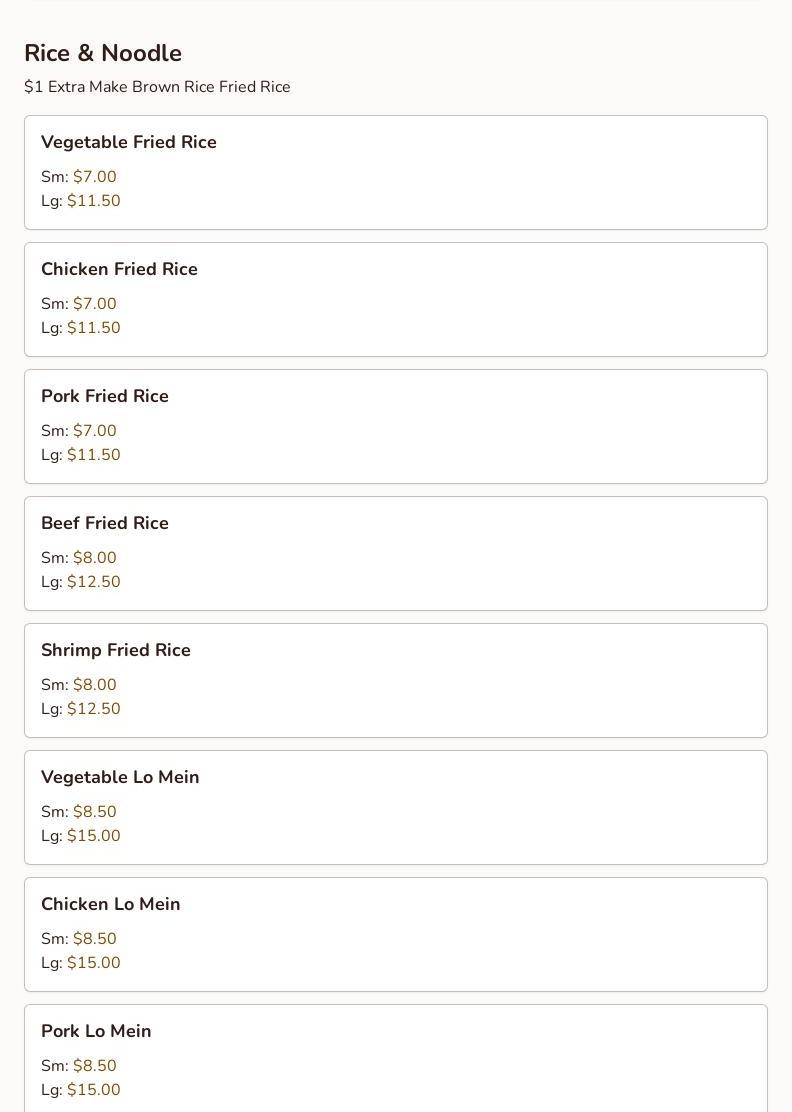Image resolution: width=792 pixels, height=1112 pixels.
Task: Select Beef Fried Rice small price $8.00
Action: (94, 558)
